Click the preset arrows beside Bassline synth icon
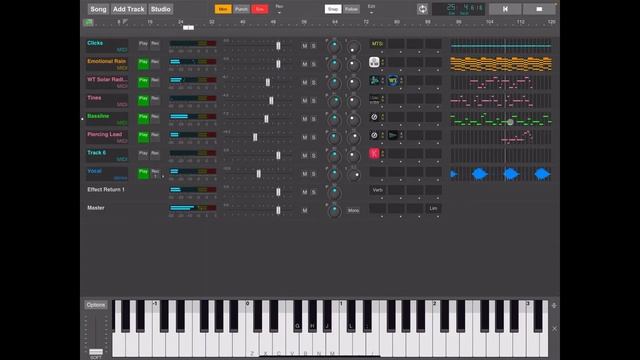The width and height of the screenshot is (640, 360). point(382,117)
